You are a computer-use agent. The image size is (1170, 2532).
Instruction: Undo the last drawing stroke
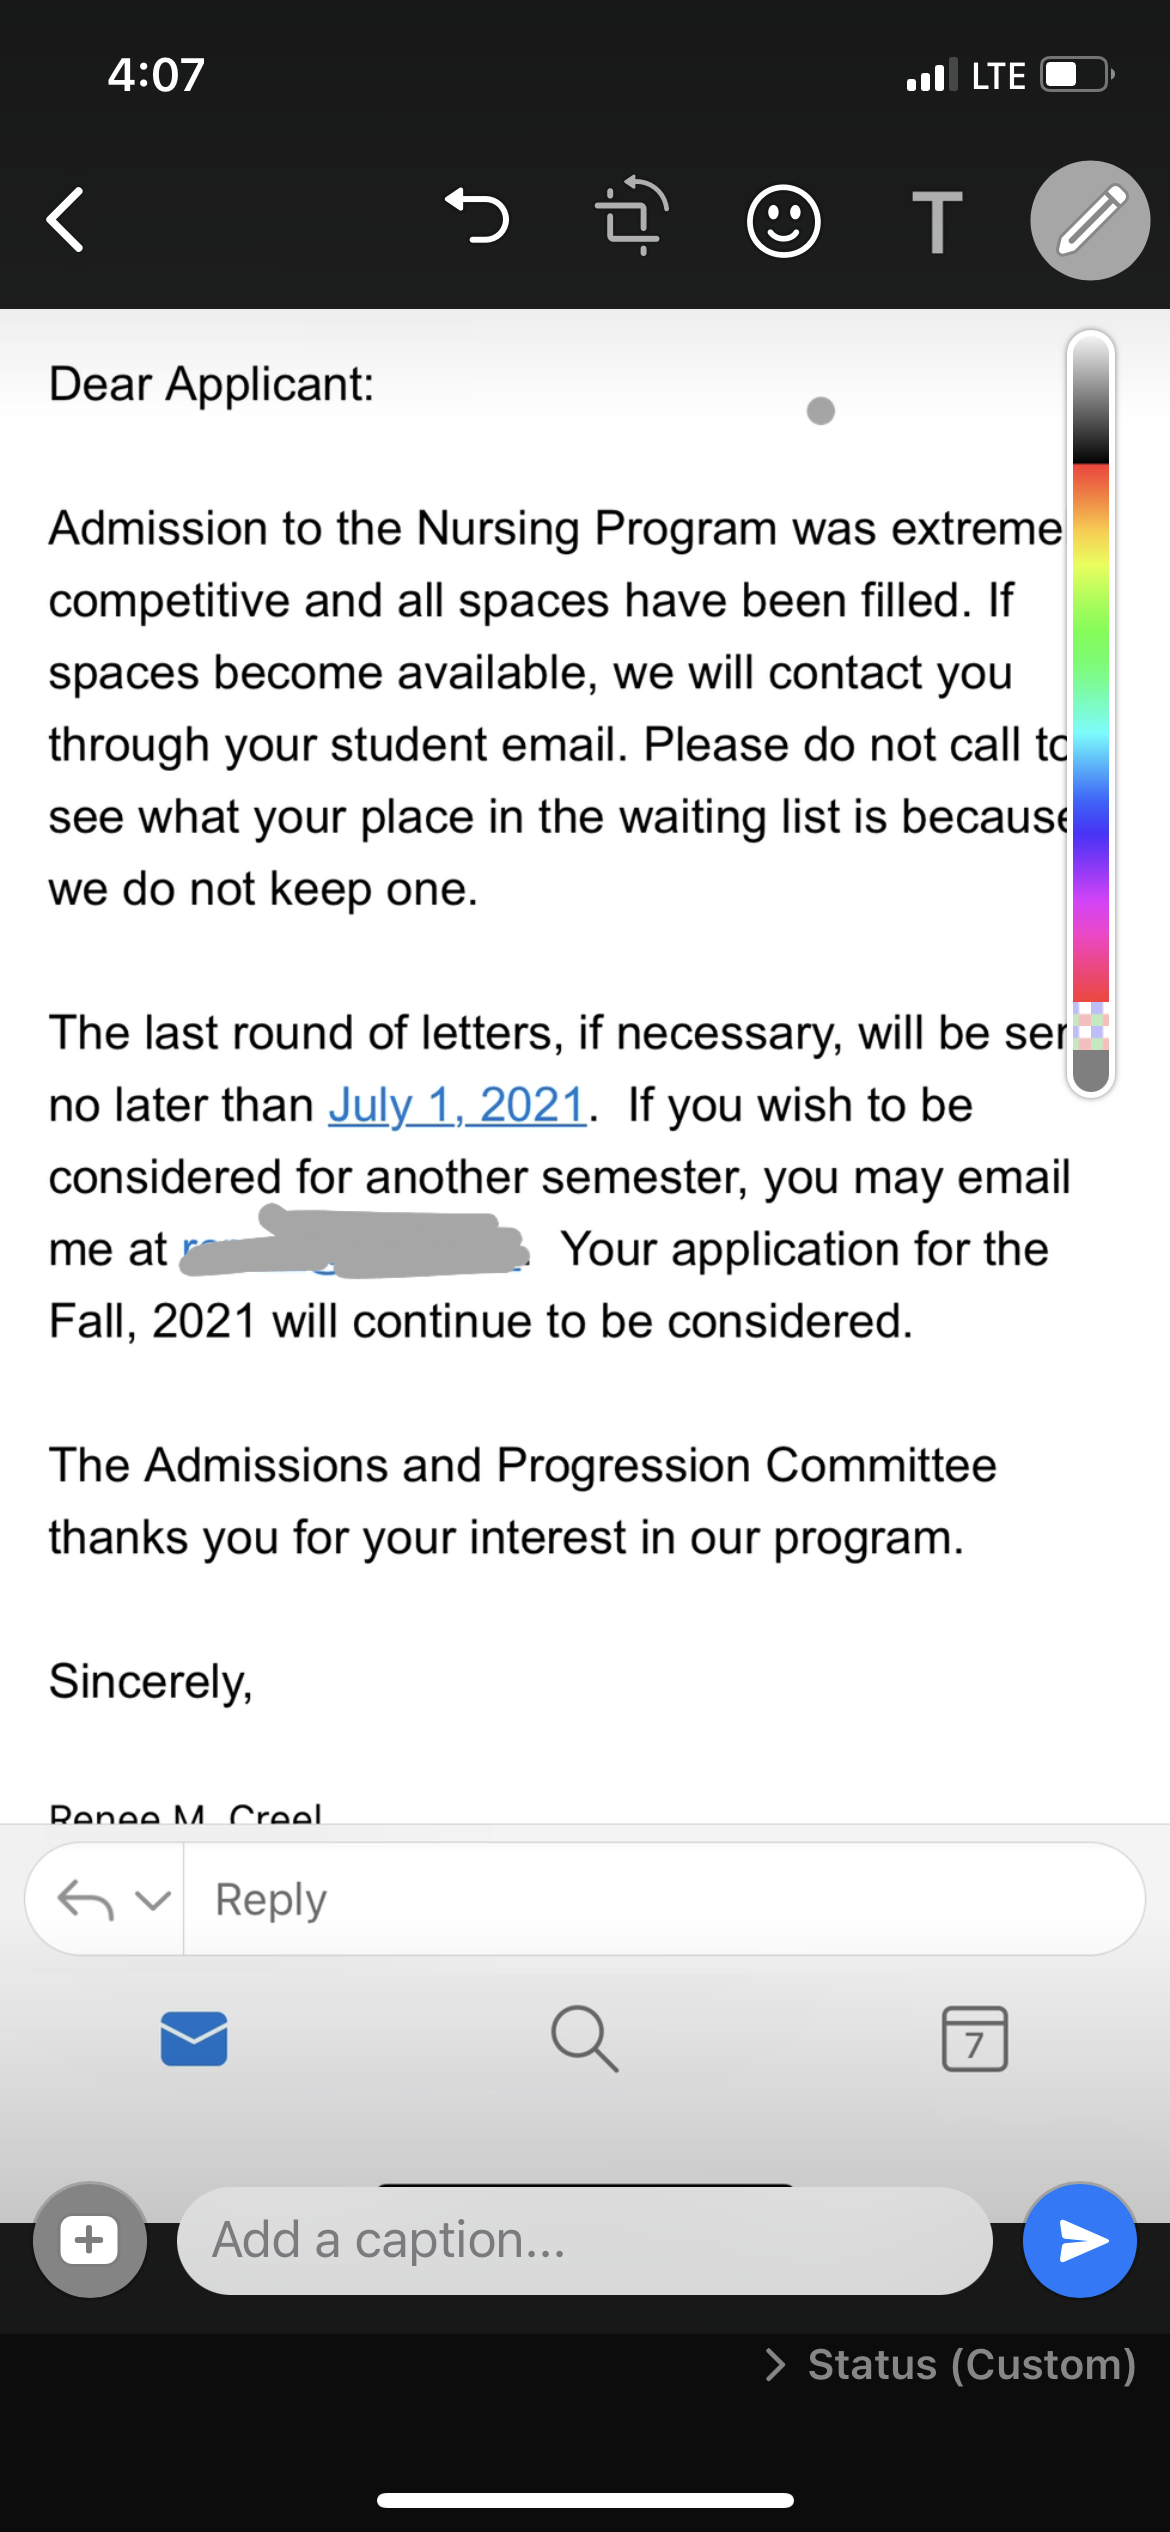pos(477,217)
